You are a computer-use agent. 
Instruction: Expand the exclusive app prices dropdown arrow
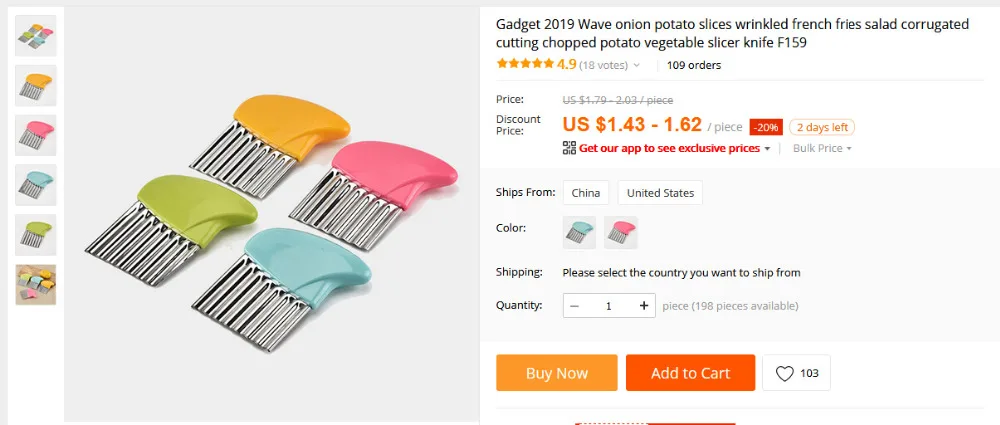767,149
